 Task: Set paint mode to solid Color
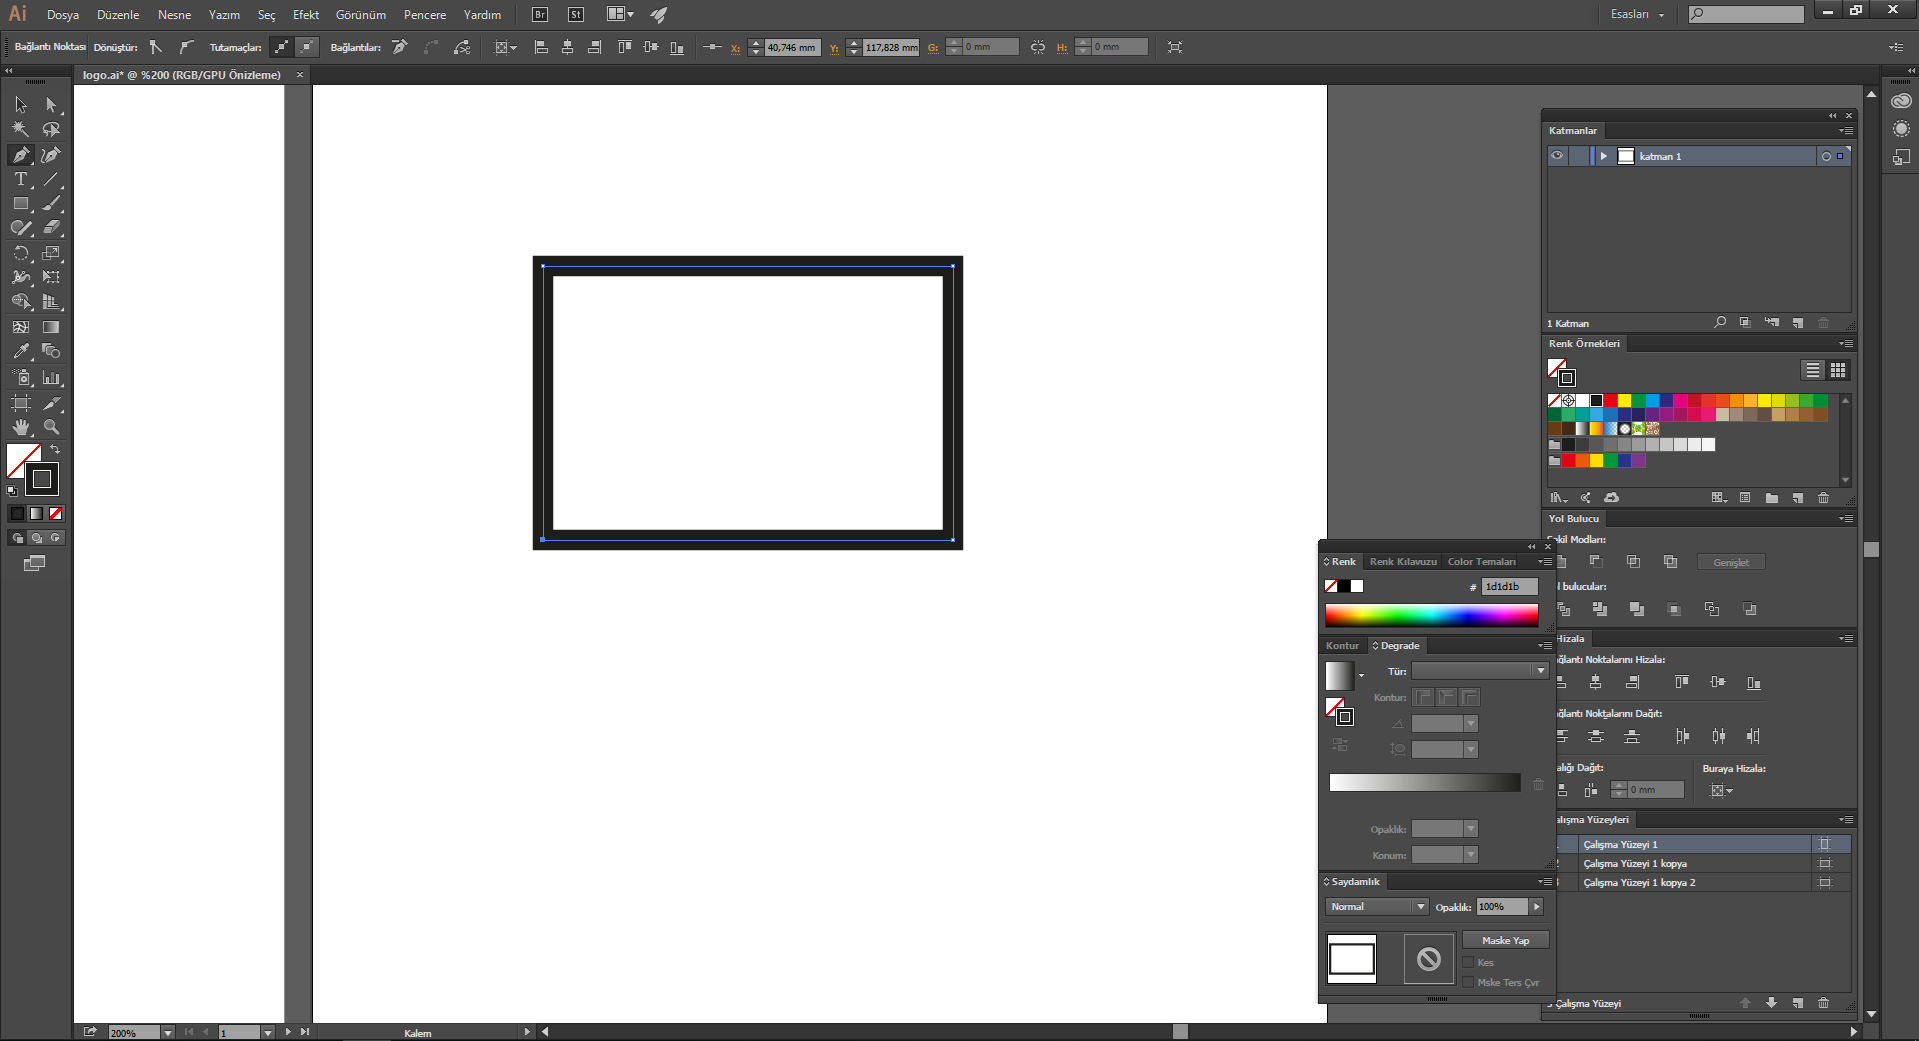[x=17, y=513]
